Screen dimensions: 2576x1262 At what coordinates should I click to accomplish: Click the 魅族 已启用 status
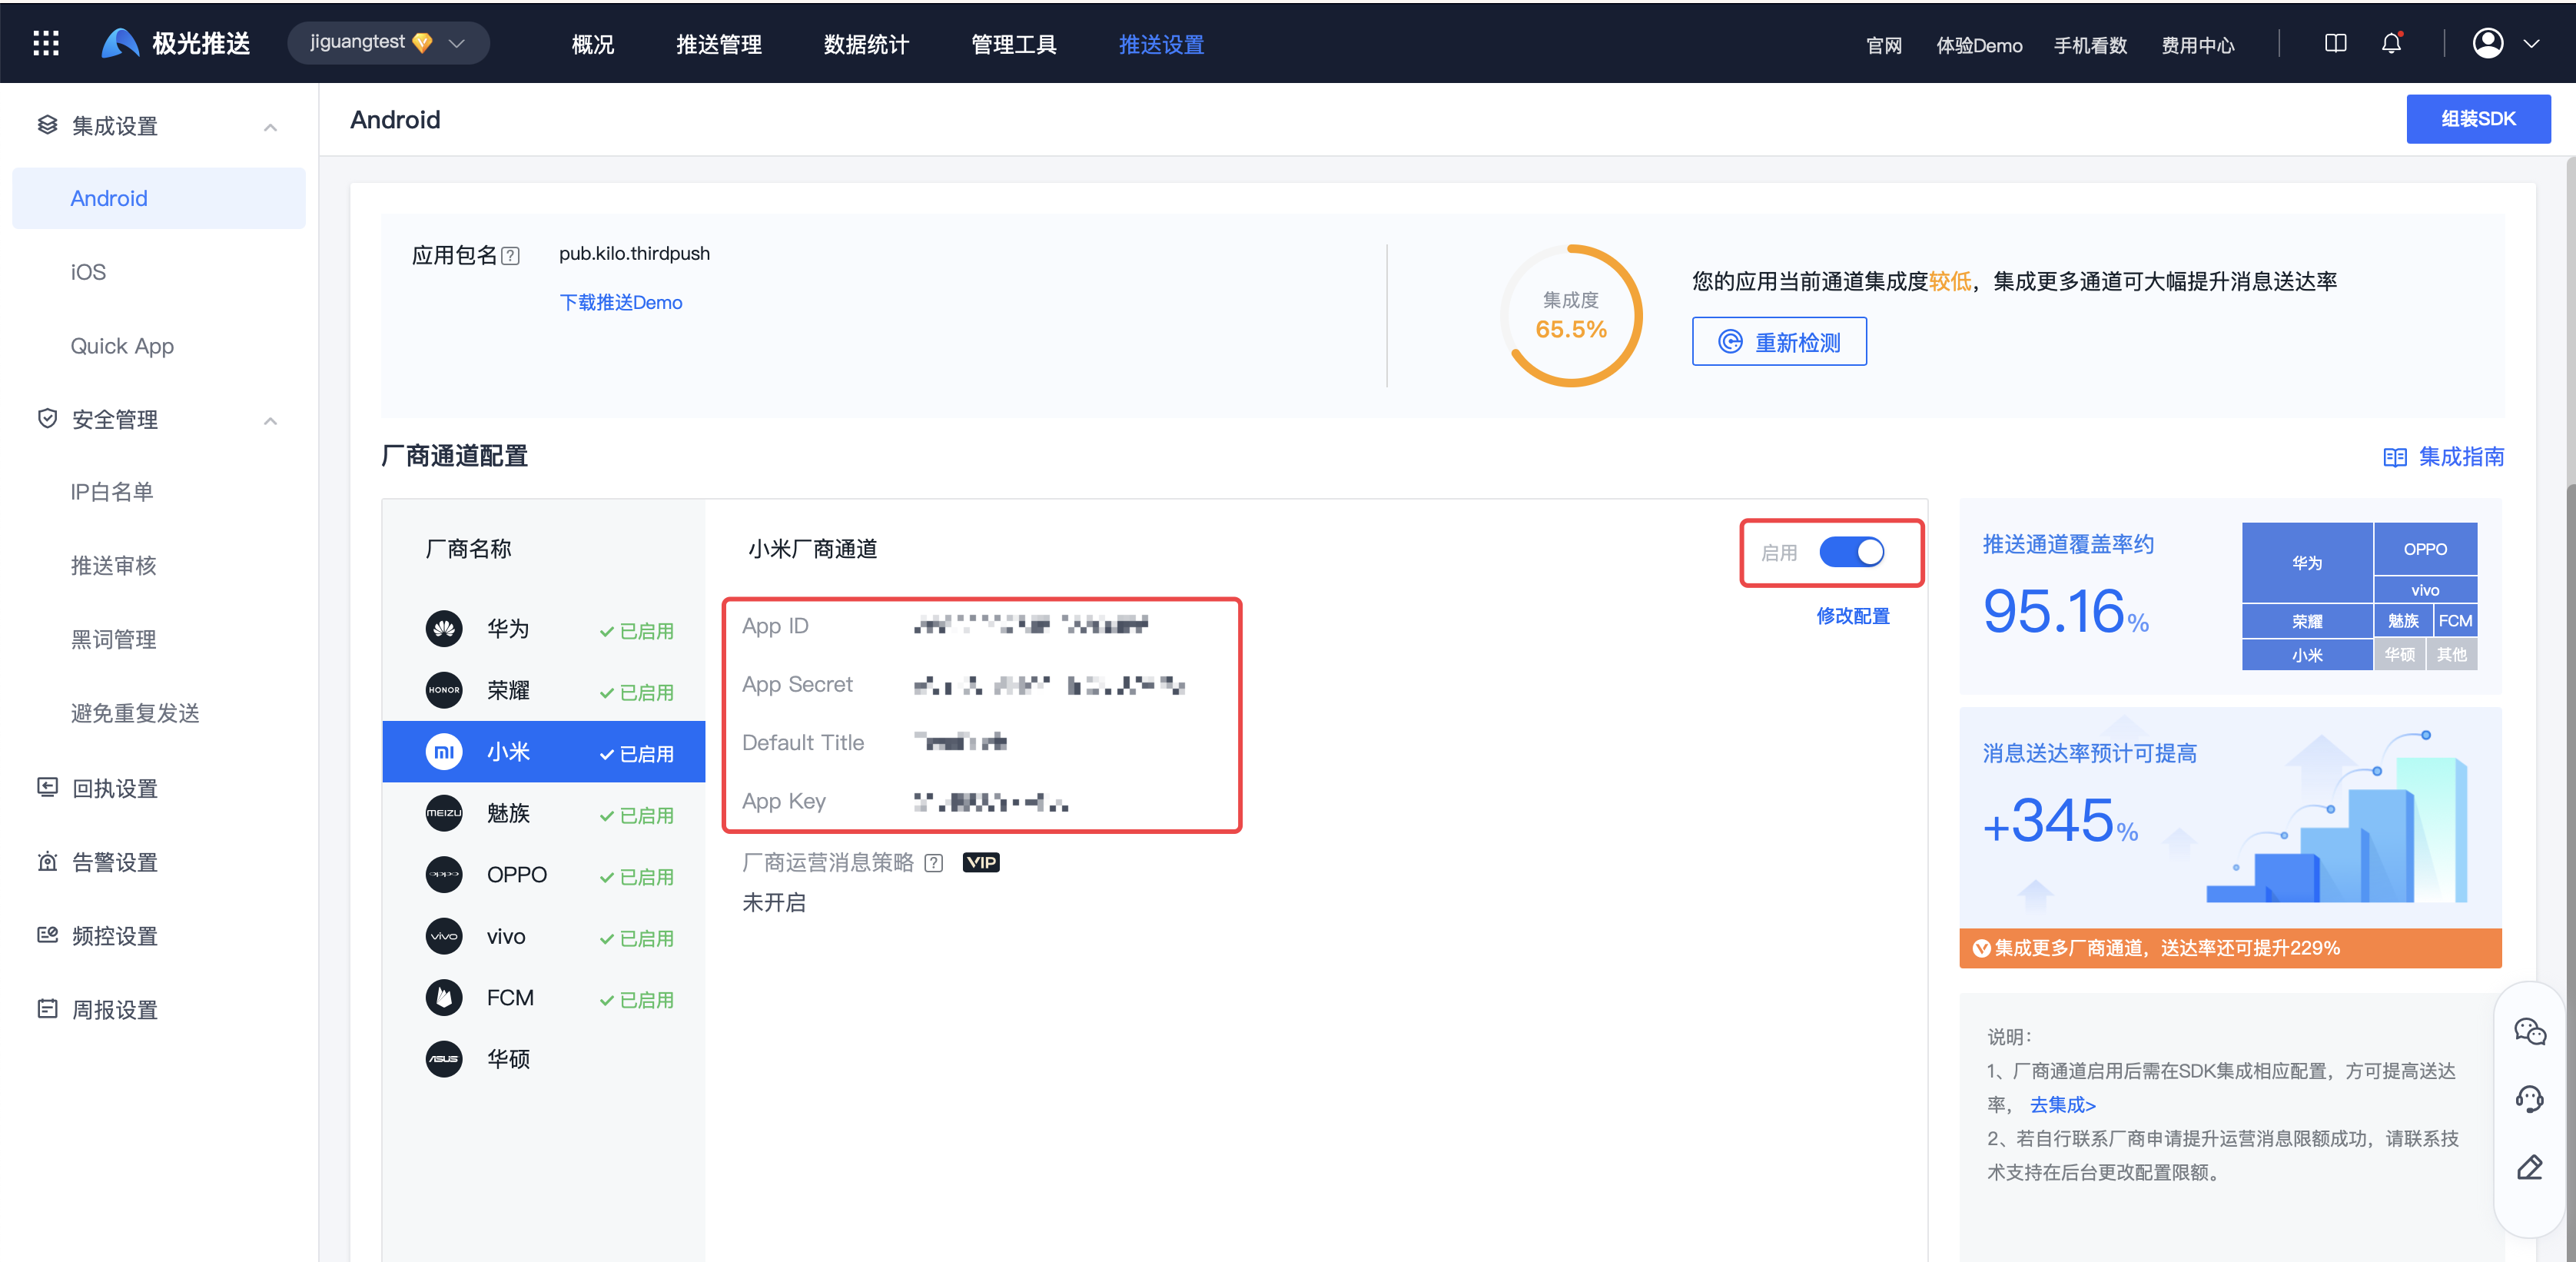[x=636, y=815]
